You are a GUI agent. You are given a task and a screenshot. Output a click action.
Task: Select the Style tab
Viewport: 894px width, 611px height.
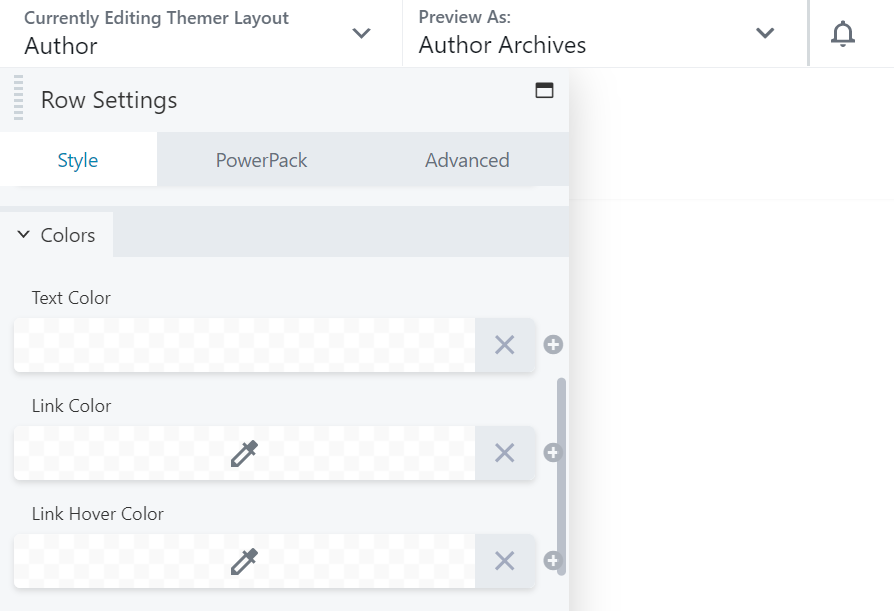78,160
